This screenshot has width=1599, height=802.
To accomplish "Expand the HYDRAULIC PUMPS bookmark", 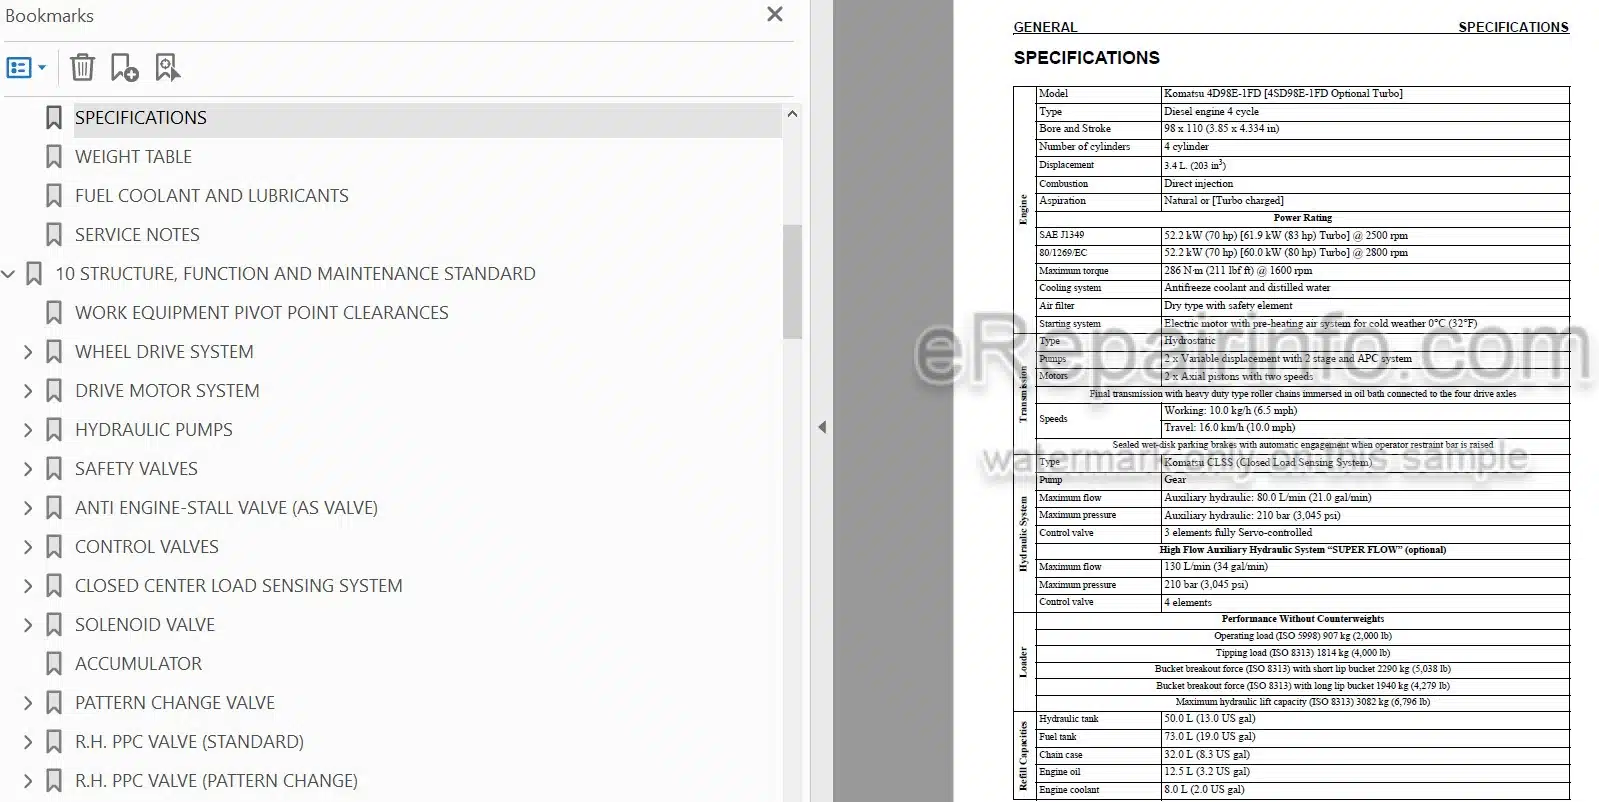I will [x=28, y=430].
